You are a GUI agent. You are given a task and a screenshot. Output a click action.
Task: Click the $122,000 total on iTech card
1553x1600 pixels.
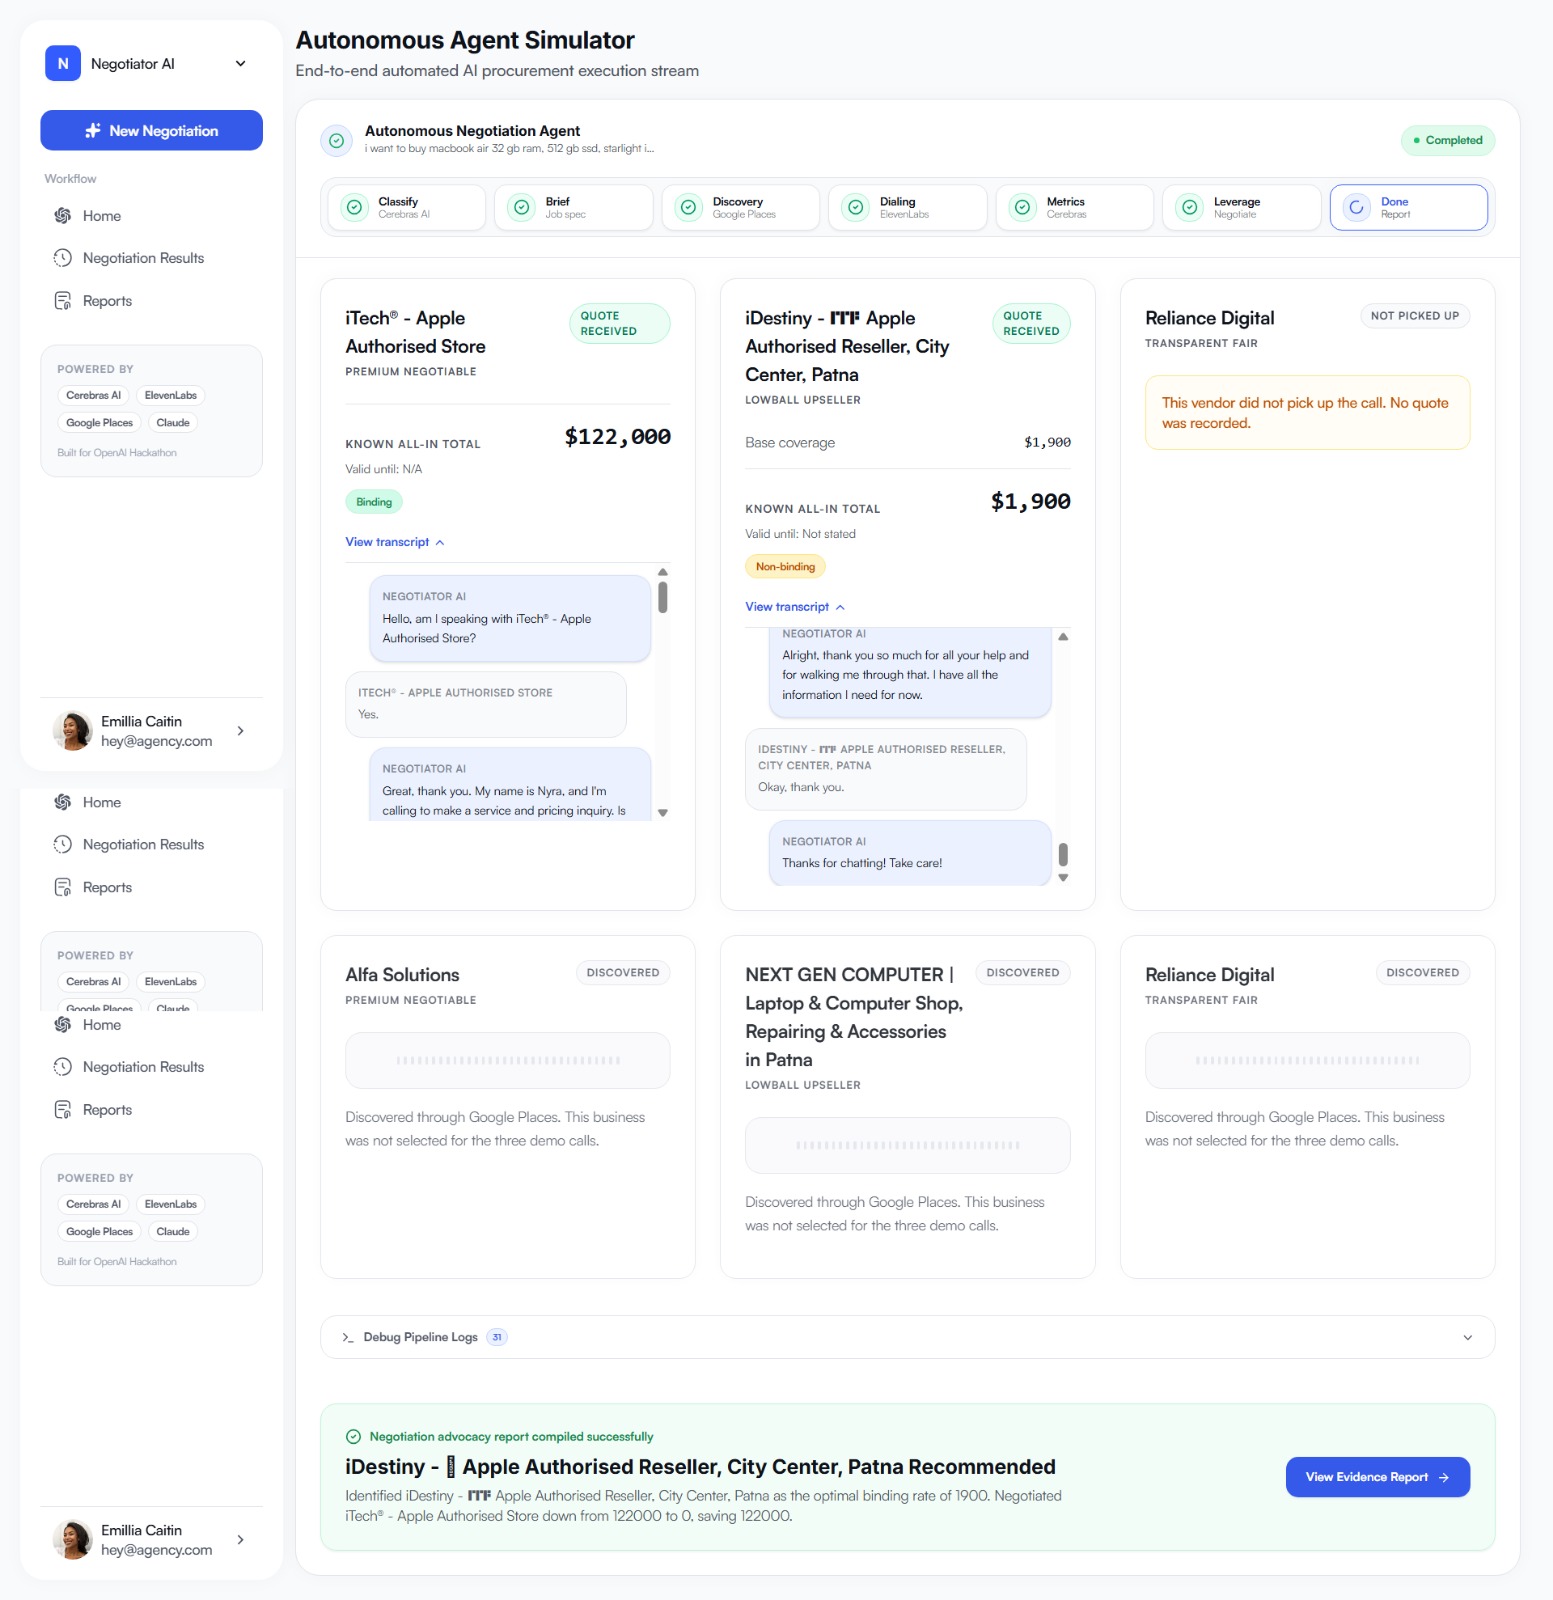pos(617,437)
